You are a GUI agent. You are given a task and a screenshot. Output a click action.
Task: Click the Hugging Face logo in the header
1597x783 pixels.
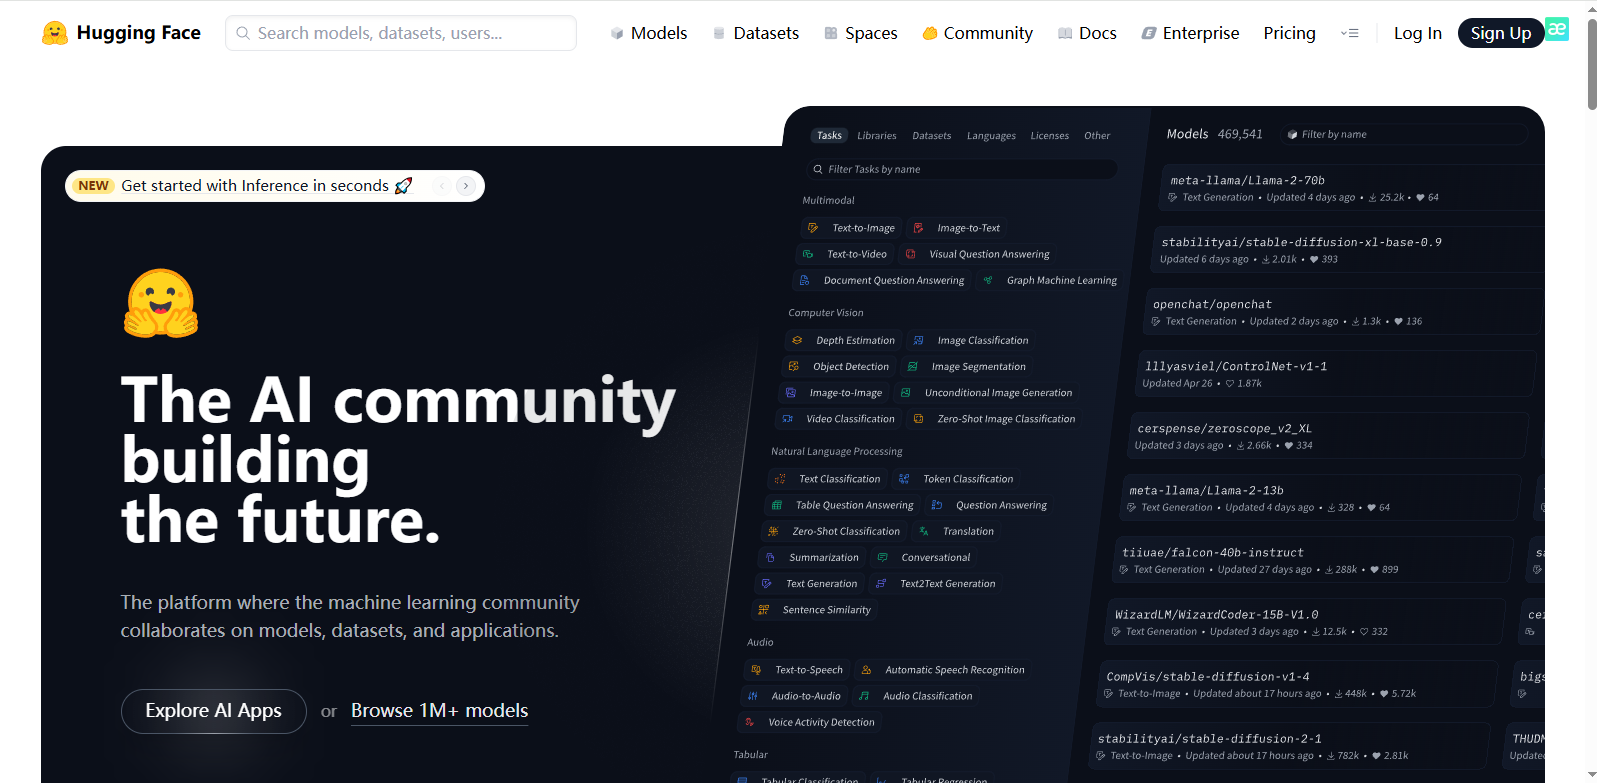point(121,33)
